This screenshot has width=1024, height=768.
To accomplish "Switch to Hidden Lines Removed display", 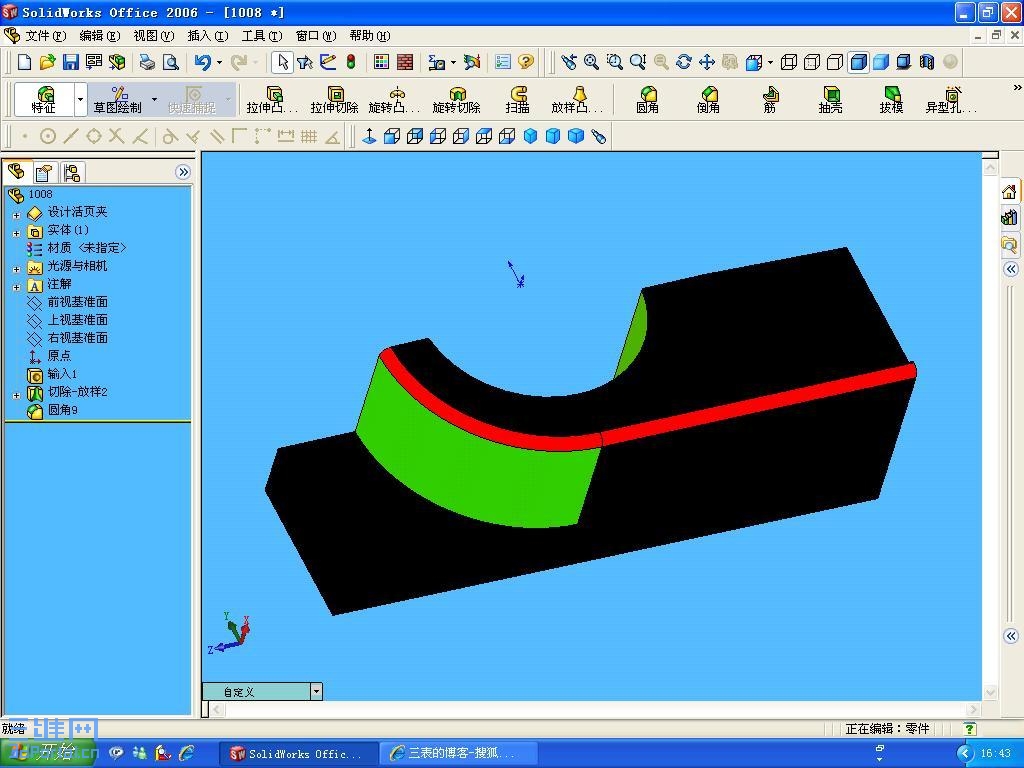I will tap(835, 62).
